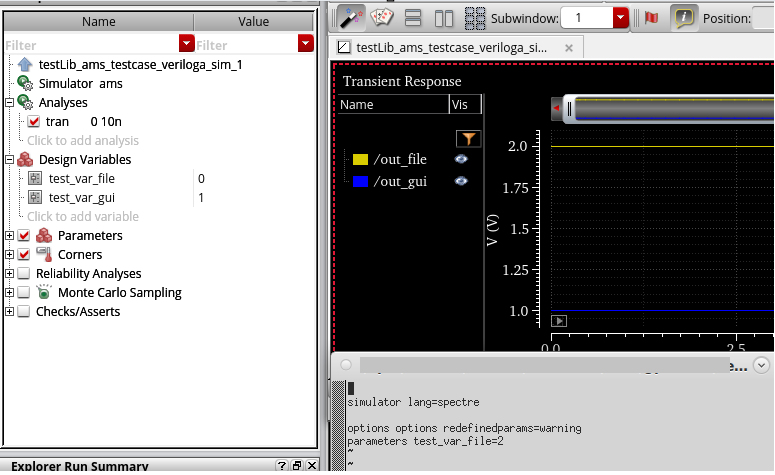Open the Name column filter dropdown
The height and width of the screenshot is (475, 775).
[x=186, y=44]
